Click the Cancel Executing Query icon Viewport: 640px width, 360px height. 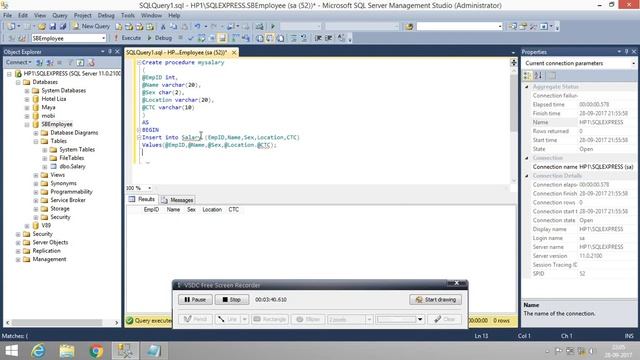click(180, 38)
